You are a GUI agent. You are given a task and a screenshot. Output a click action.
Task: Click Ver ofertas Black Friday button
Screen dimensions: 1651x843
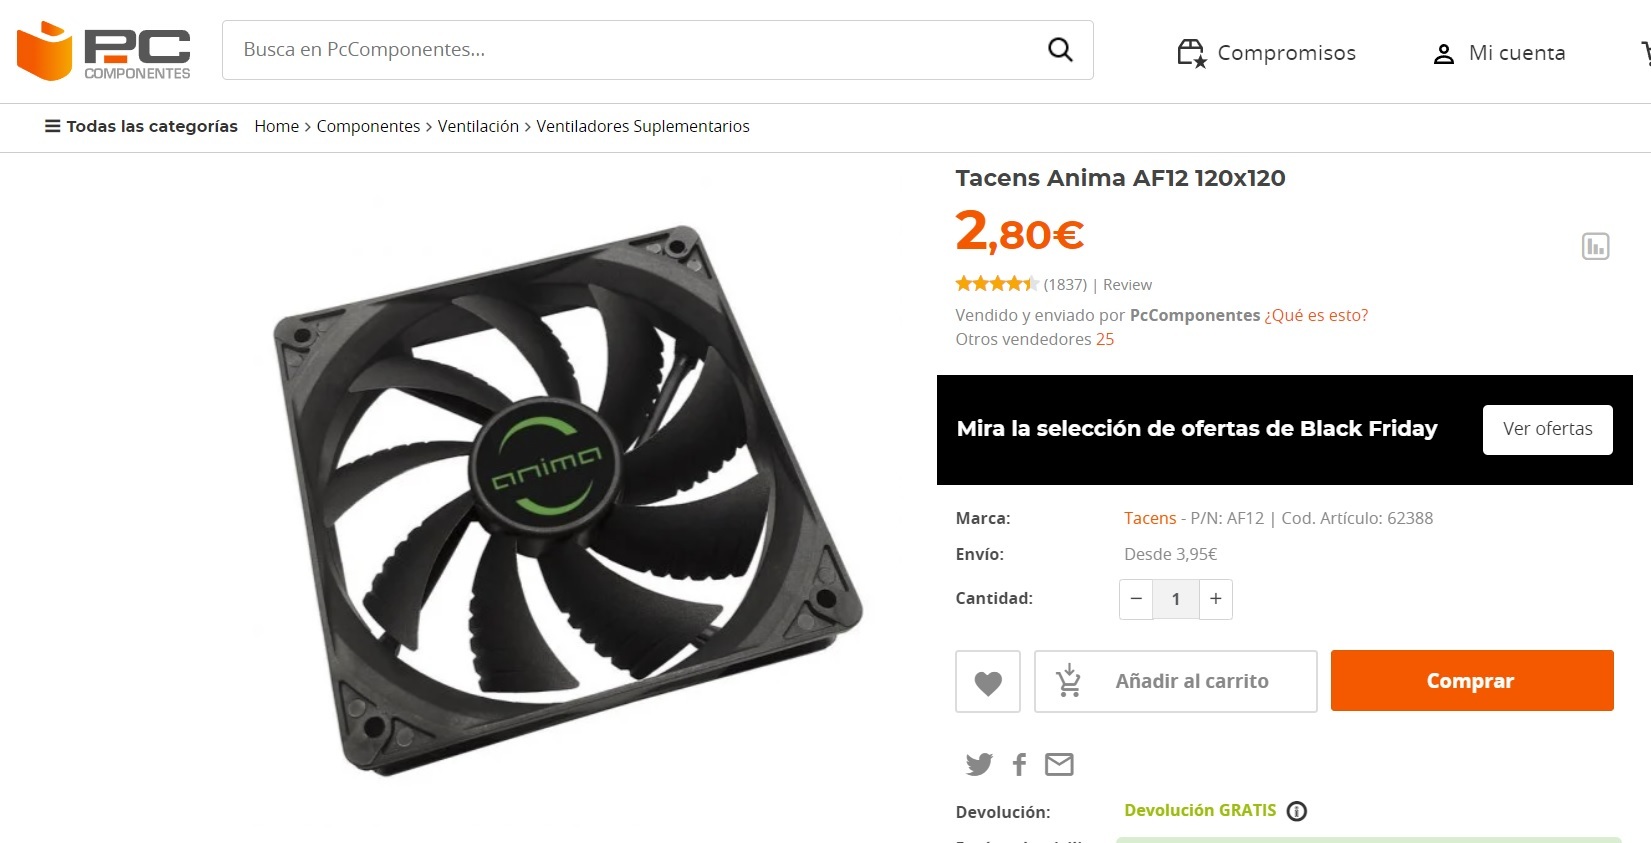click(x=1547, y=429)
